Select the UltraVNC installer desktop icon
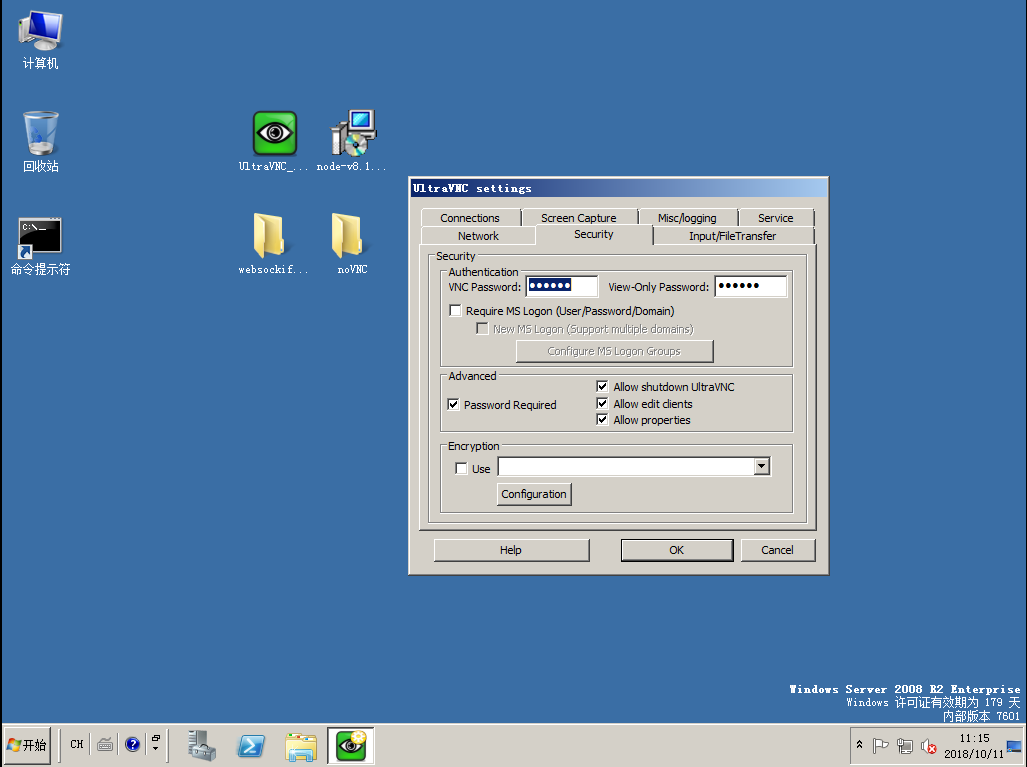1027x767 pixels. coord(274,141)
